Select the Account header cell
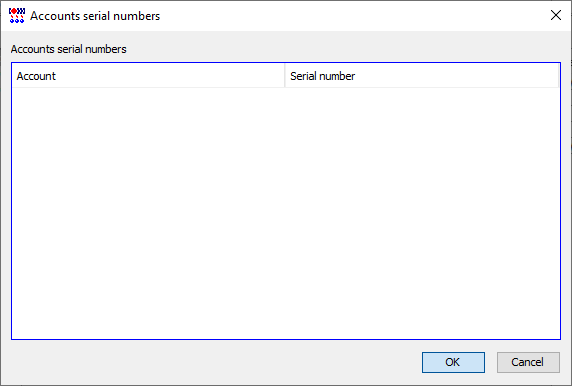 [148, 76]
